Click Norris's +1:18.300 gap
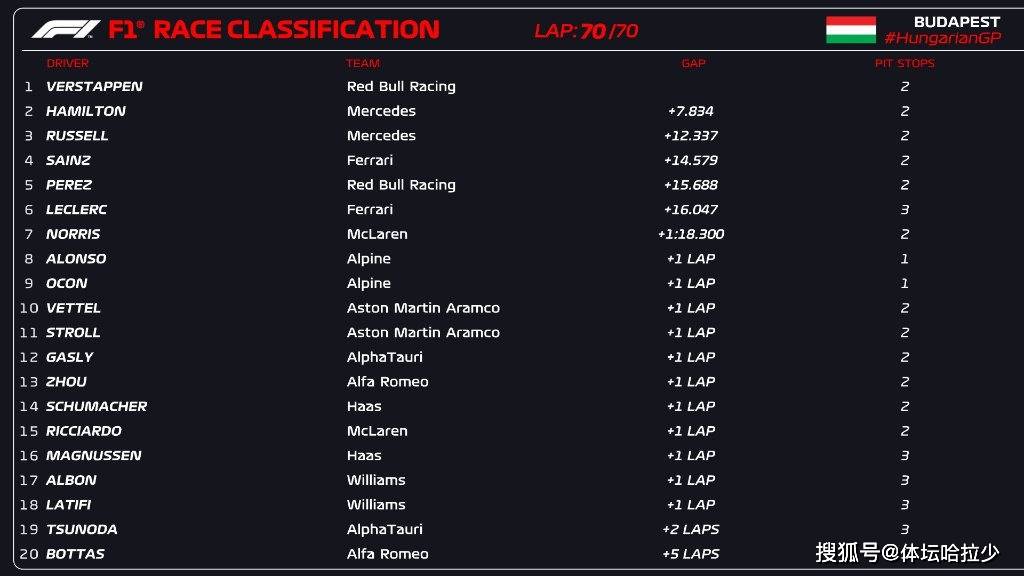This screenshot has width=1024, height=576. point(691,234)
